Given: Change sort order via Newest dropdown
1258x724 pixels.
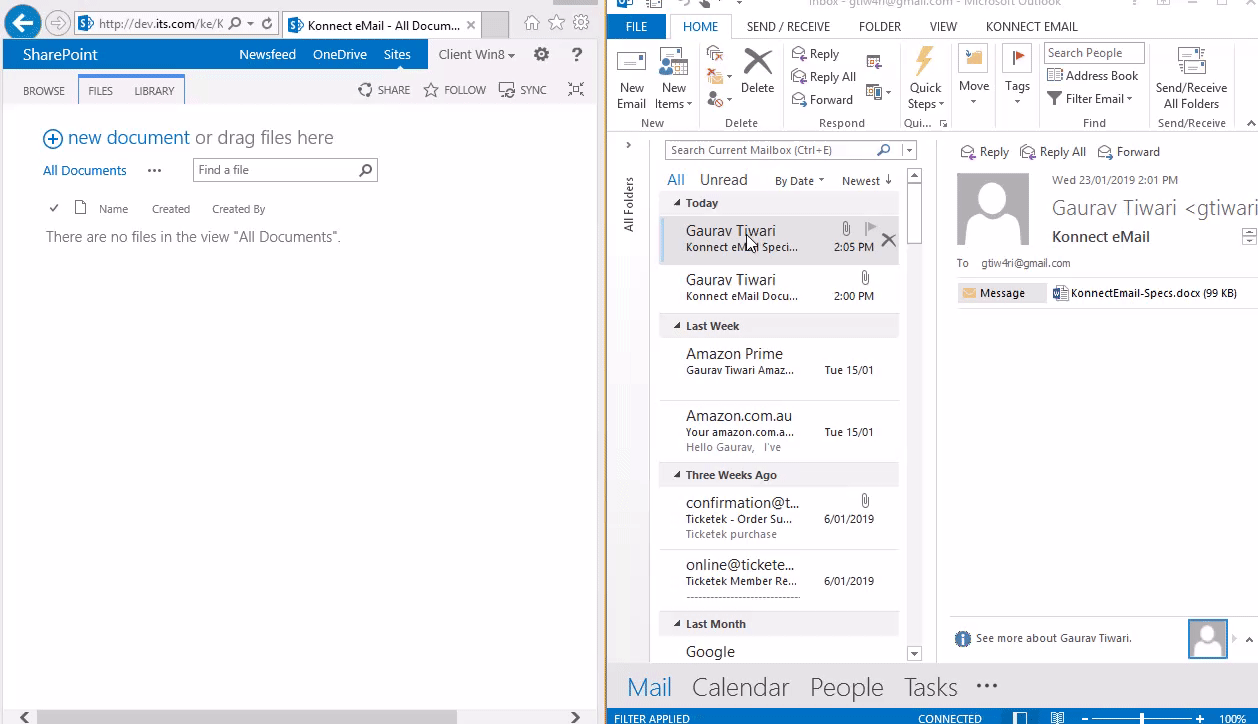Looking at the screenshot, I should [864, 180].
